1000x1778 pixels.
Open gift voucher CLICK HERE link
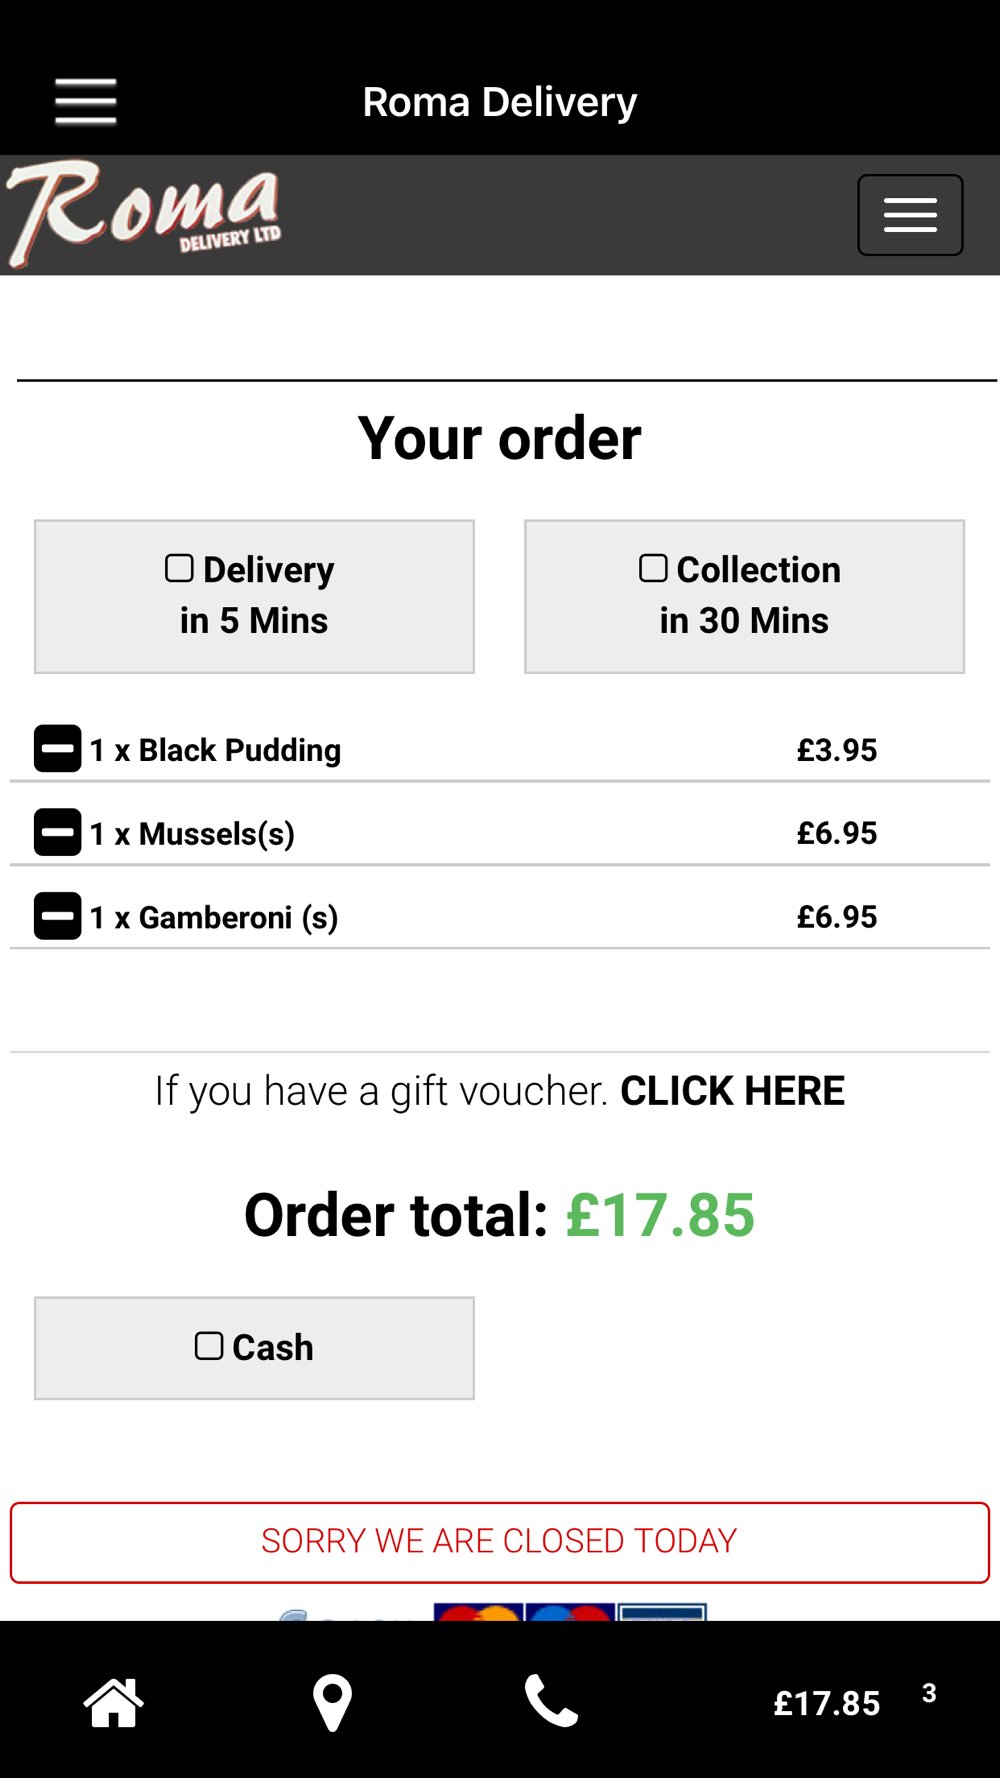coord(732,1091)
